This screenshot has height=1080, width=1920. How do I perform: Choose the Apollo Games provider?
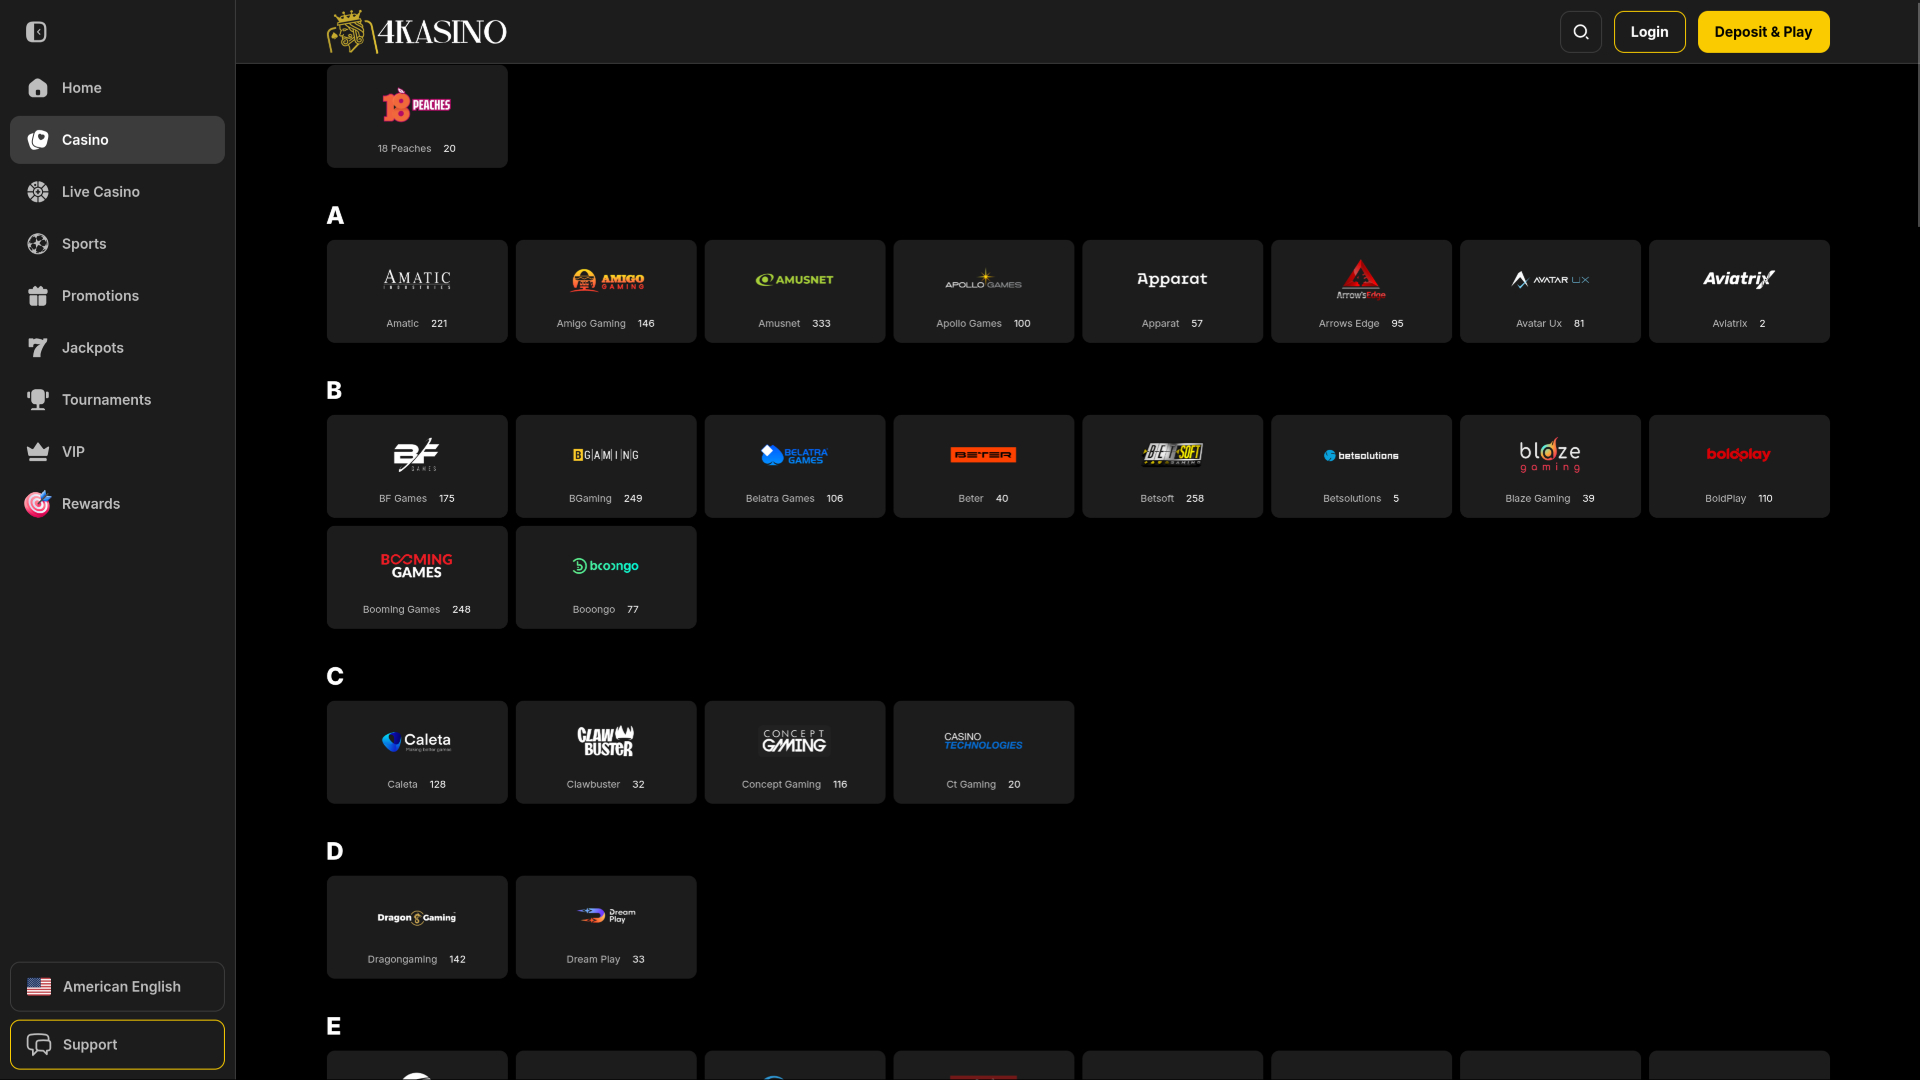984,291
